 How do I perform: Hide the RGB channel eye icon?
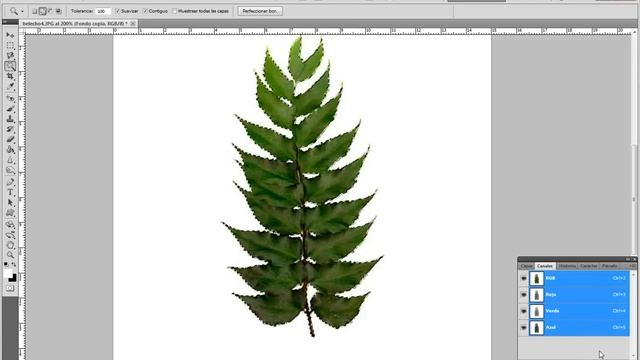click(x=524, y=278)
